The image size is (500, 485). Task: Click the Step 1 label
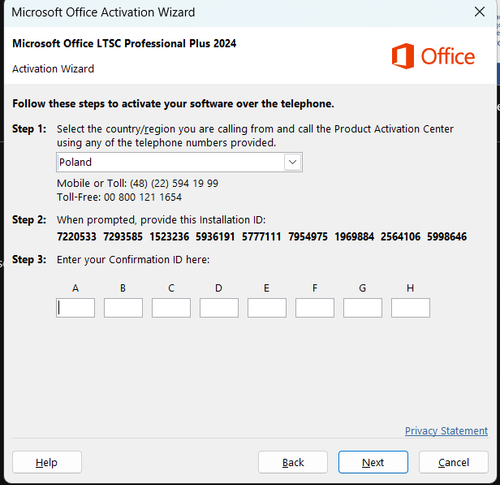pos(29,129)
